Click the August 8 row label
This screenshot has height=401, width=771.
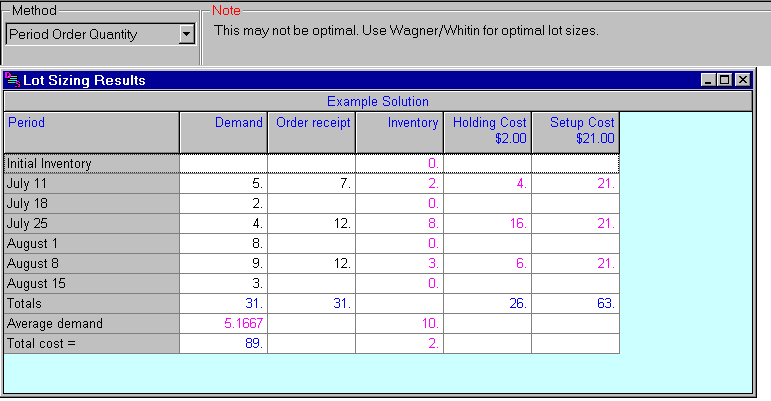point(91,264)
